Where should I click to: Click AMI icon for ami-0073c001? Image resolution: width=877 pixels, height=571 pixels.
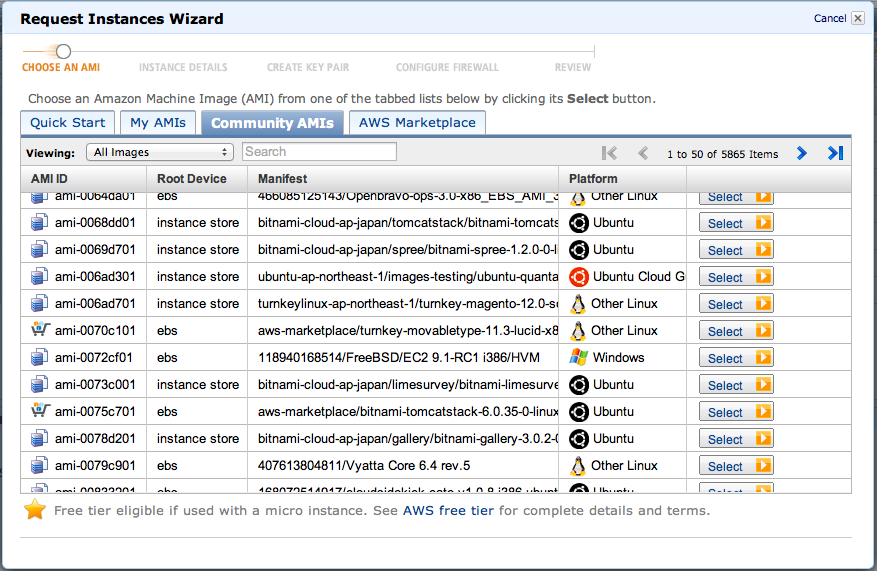click(39, 384)
